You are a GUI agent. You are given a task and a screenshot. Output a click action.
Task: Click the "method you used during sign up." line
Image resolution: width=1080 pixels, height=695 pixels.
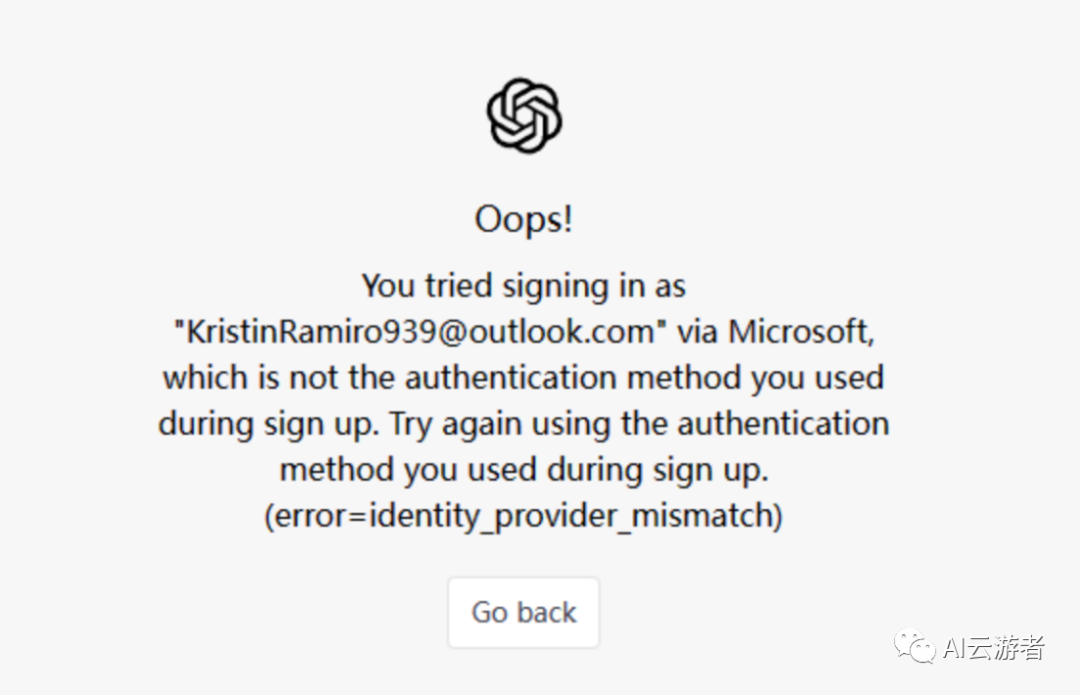click(x=524, y=469)
